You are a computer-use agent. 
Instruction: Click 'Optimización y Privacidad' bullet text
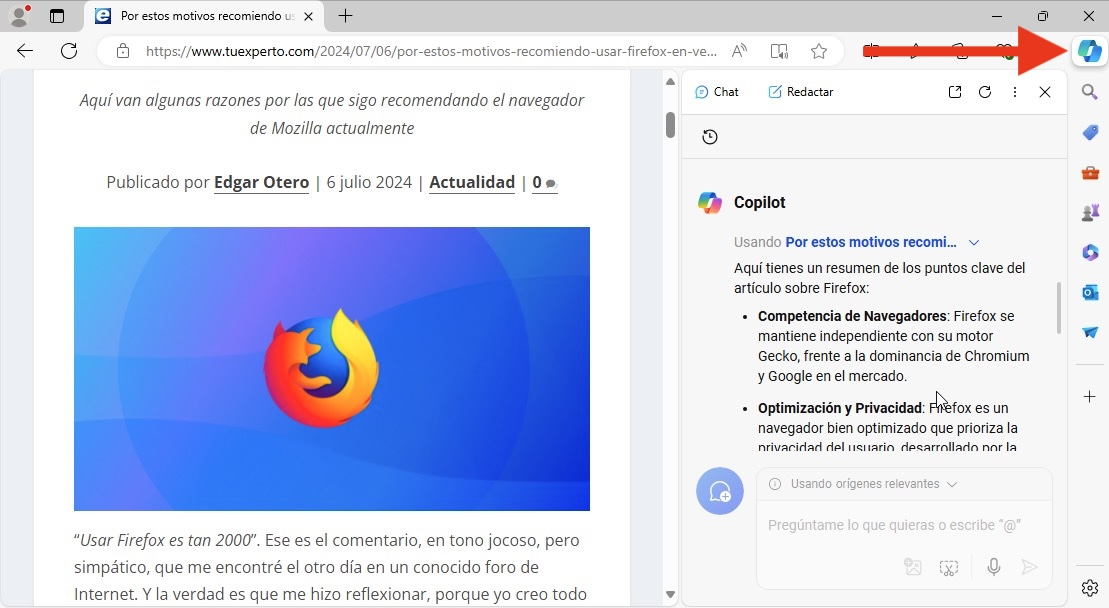pyautogui.click(x=840, y=408)
